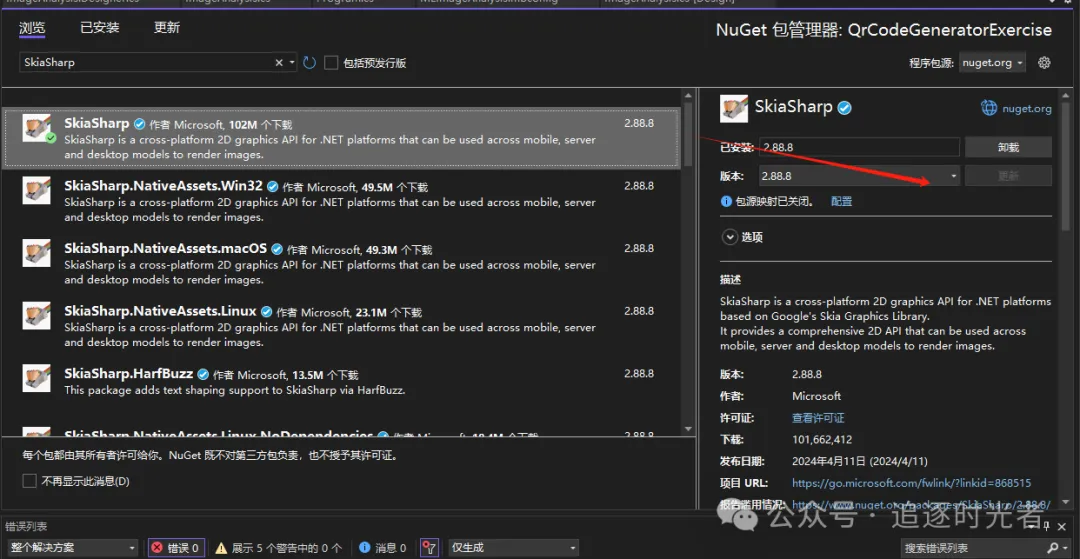The image size is (1080, 559).
Task: Open the 仅生成 dropdown
Action: (513, 548)
